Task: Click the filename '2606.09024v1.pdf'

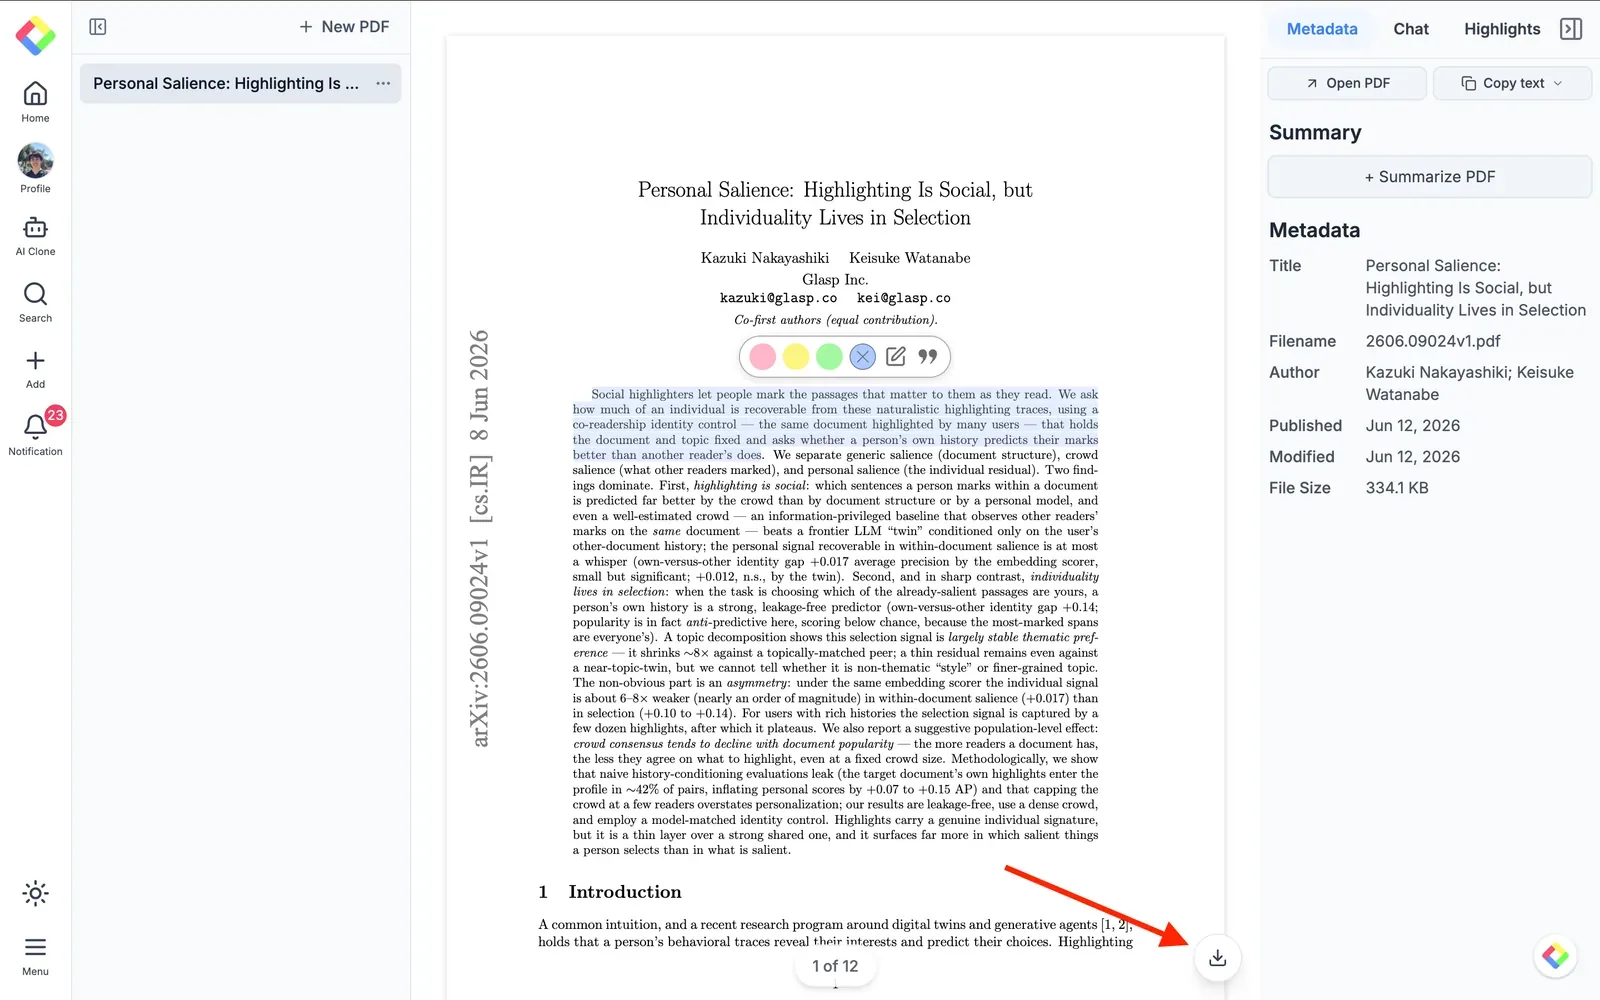Action: coord(1433,341)
